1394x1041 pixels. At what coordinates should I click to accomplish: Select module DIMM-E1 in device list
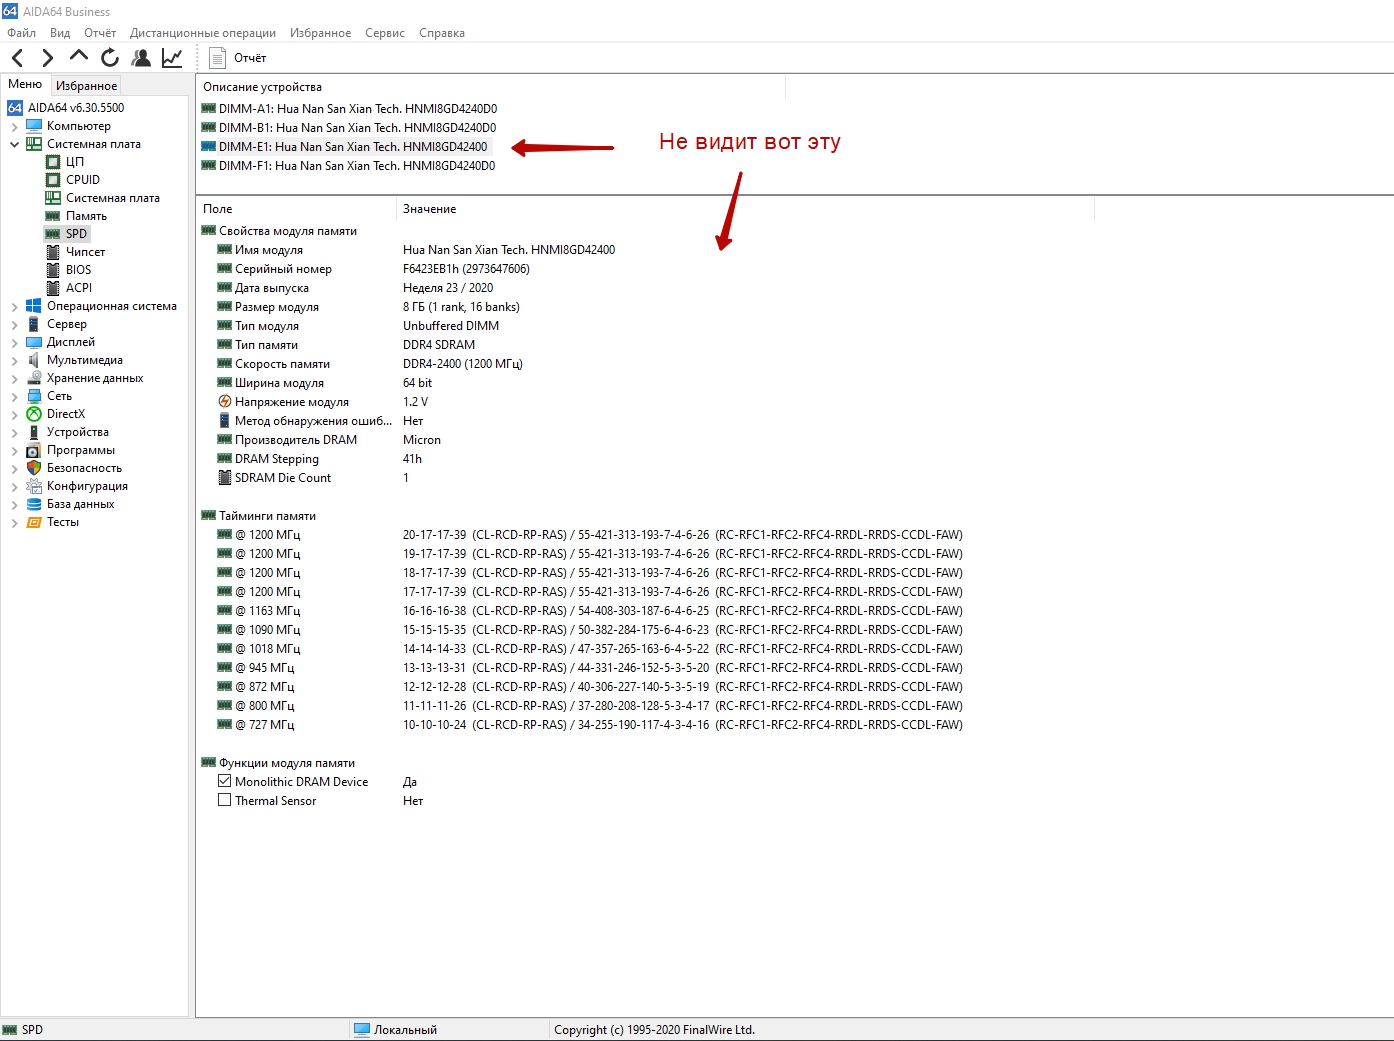(x=345, y=147)
